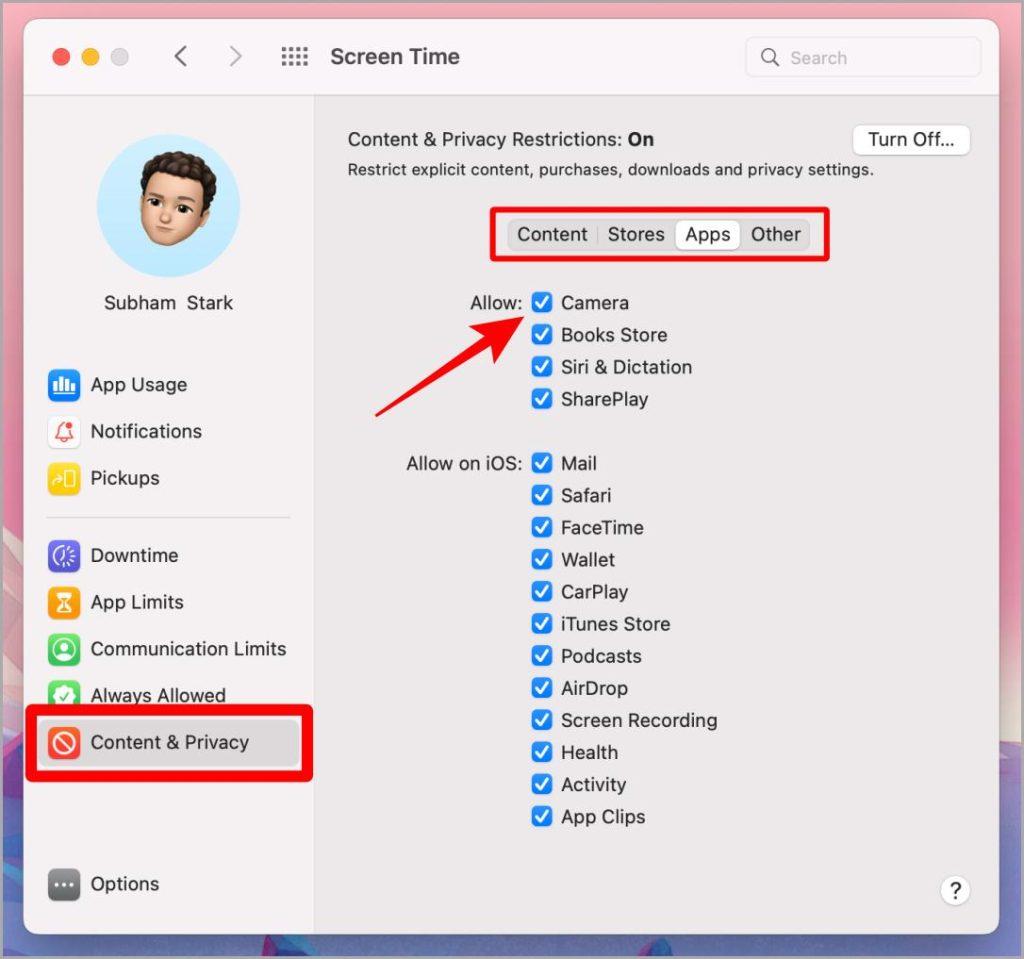Click the Notifications bell icon
This screenshot has width=1024, height=959.
64,431
